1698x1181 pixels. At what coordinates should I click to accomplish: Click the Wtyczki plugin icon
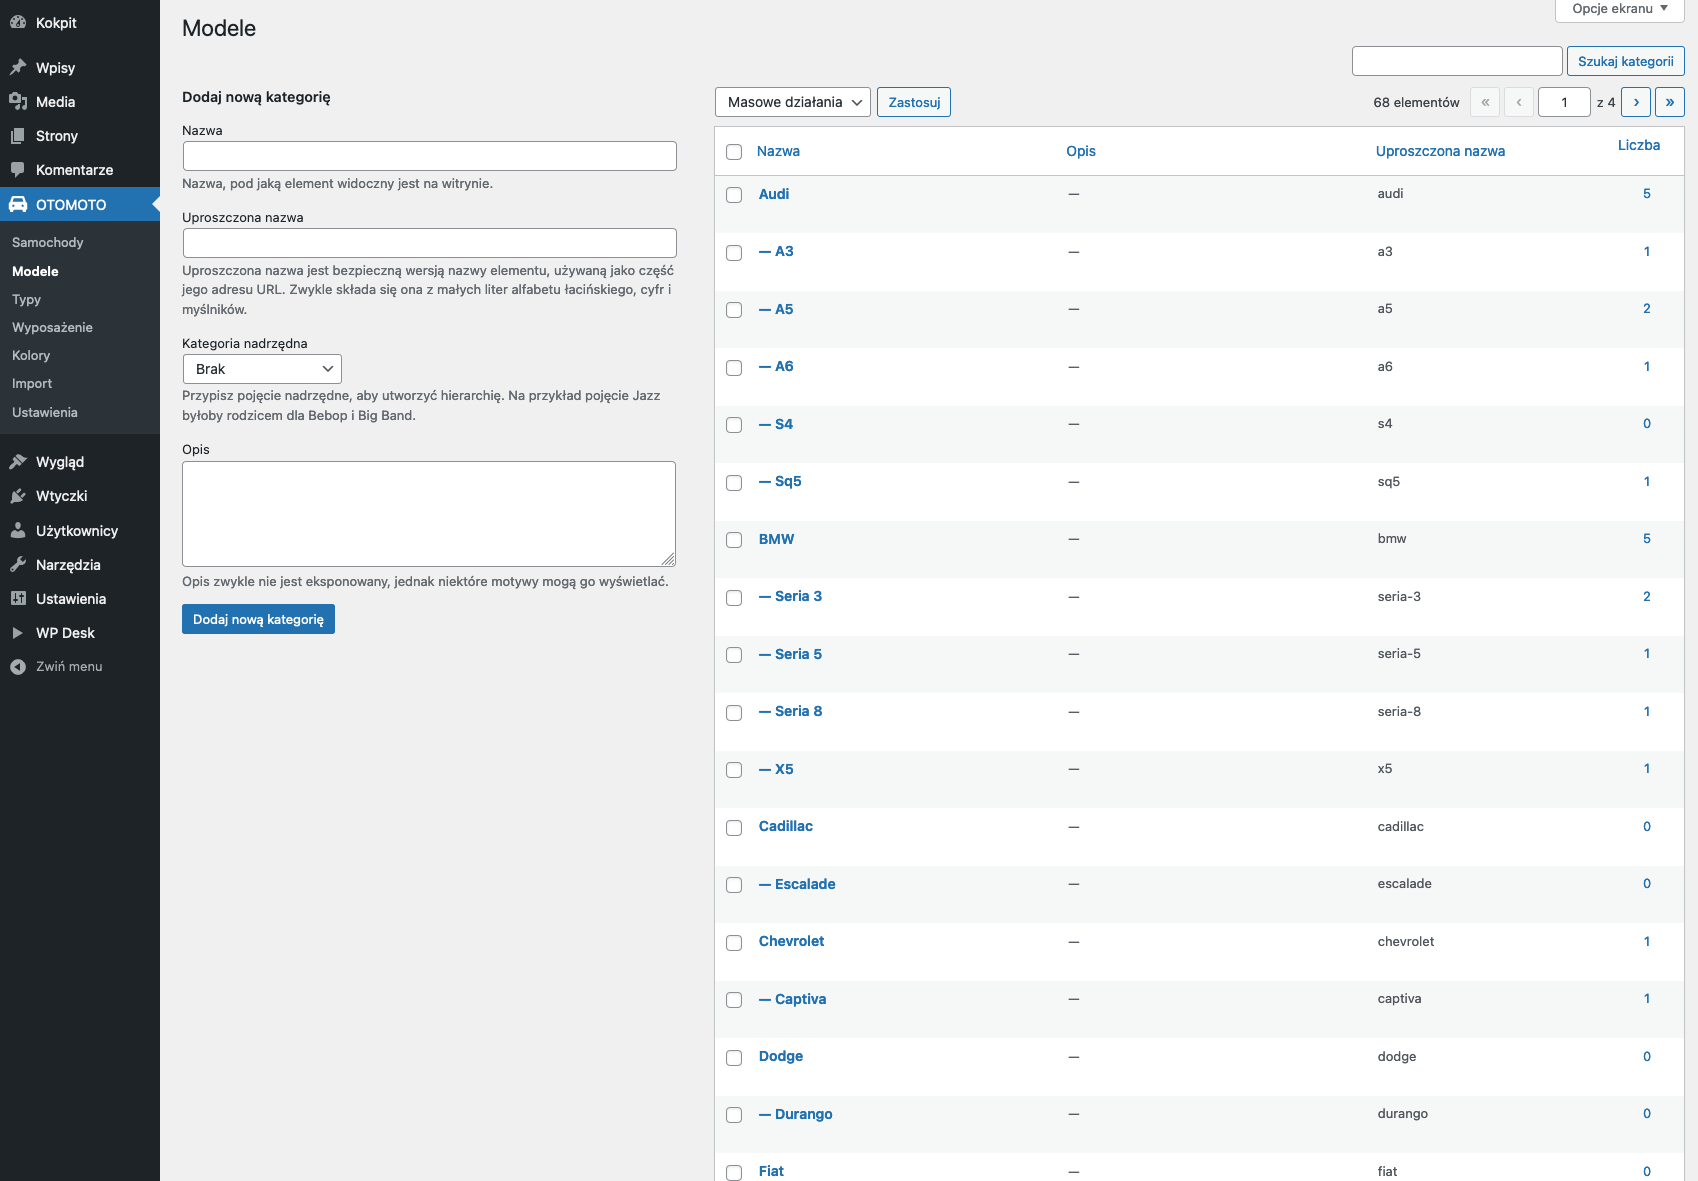pyautogui.click(x=18, y=496)
